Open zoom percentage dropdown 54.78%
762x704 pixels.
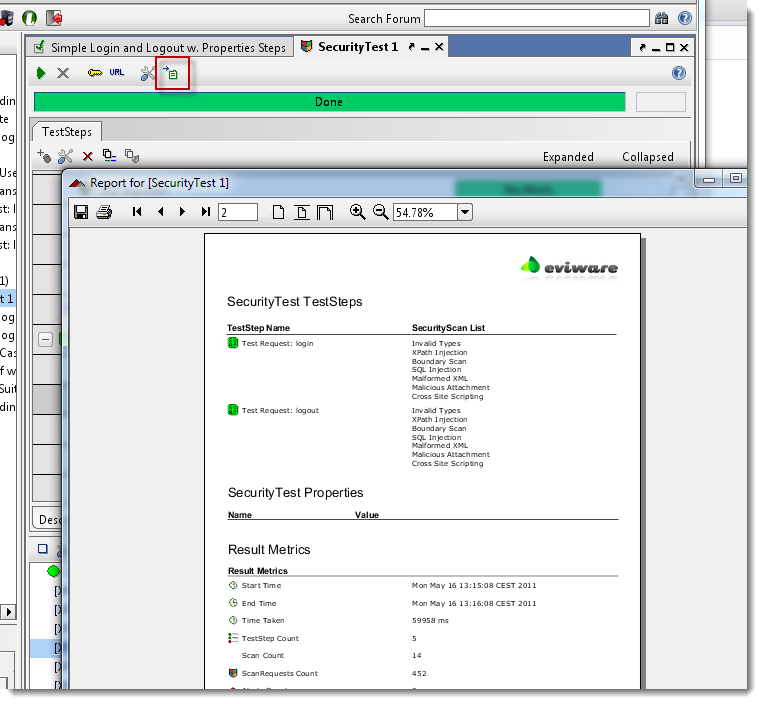[465, 212]
